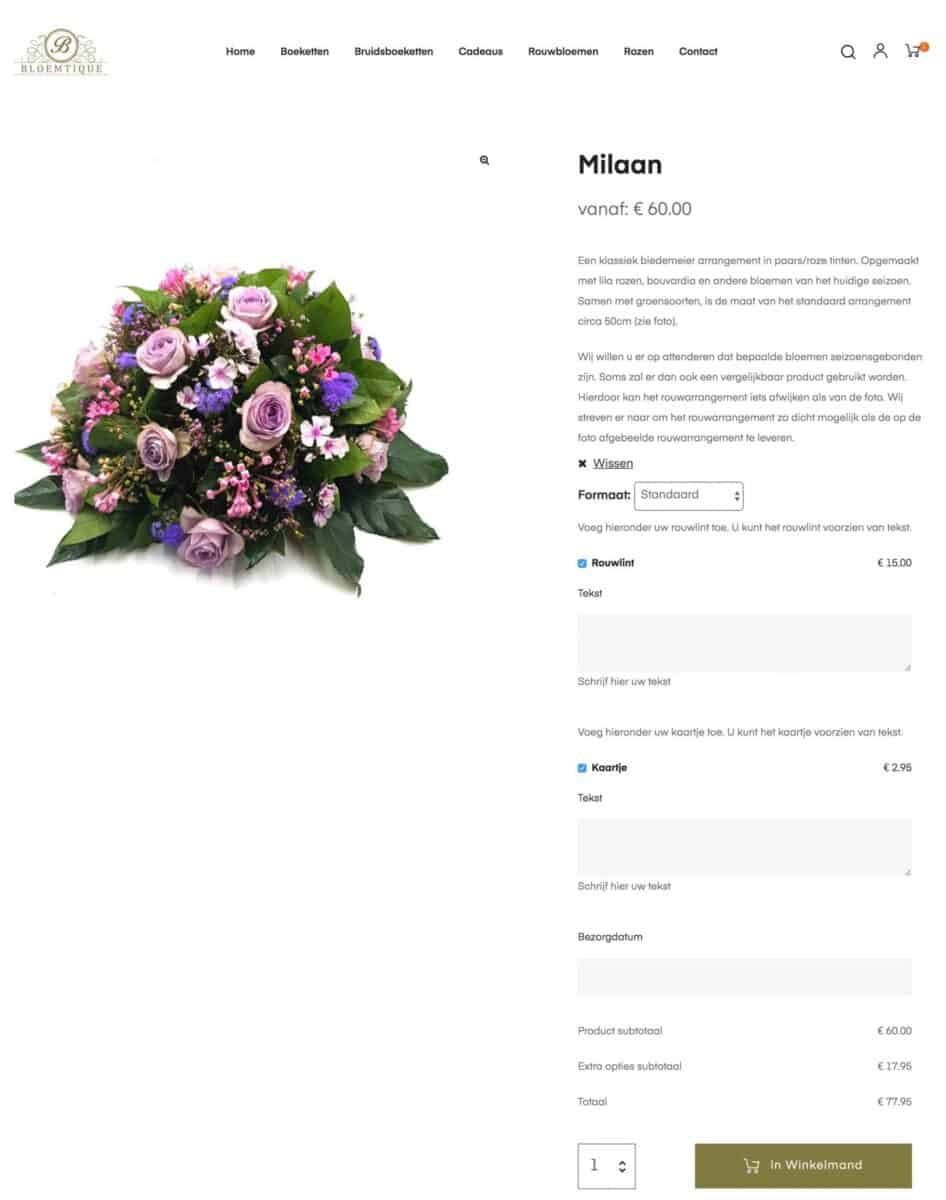Image resolution: width=946 pixels, height=1200 pixels.
Task: Click the Kaartje text area
Action: click(745, 848)
